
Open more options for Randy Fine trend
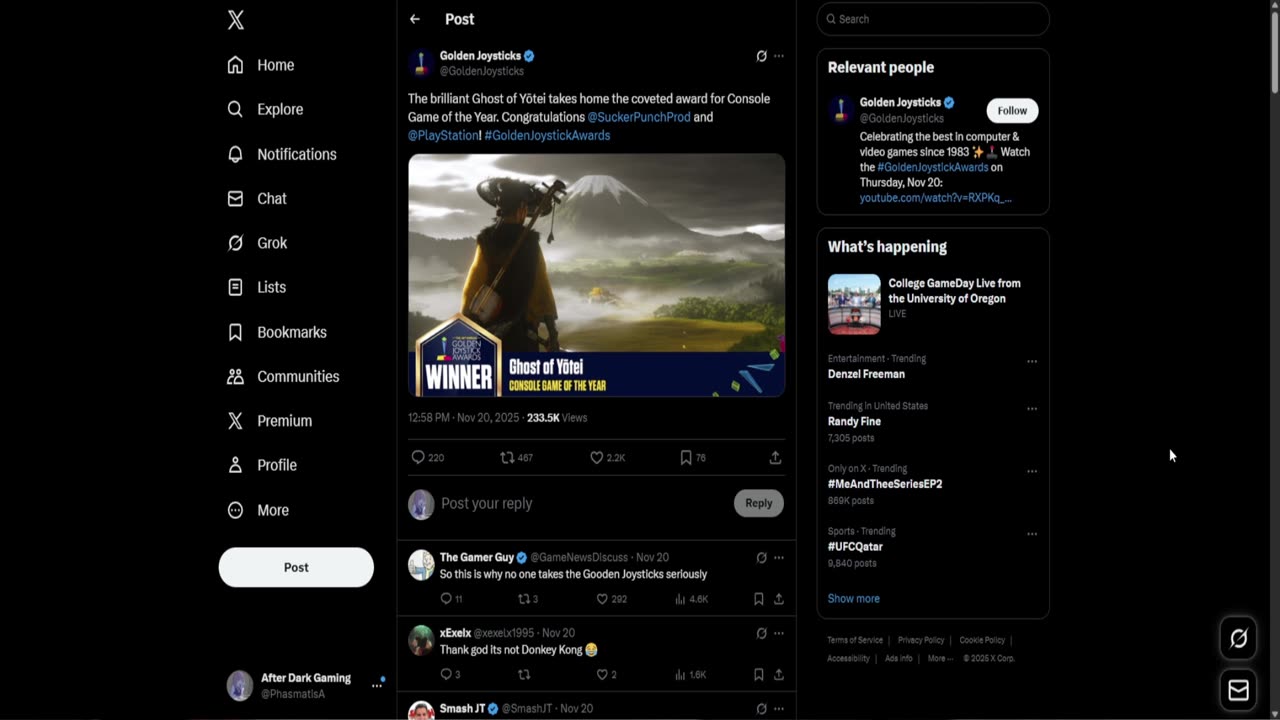(x=1032, y=409)
